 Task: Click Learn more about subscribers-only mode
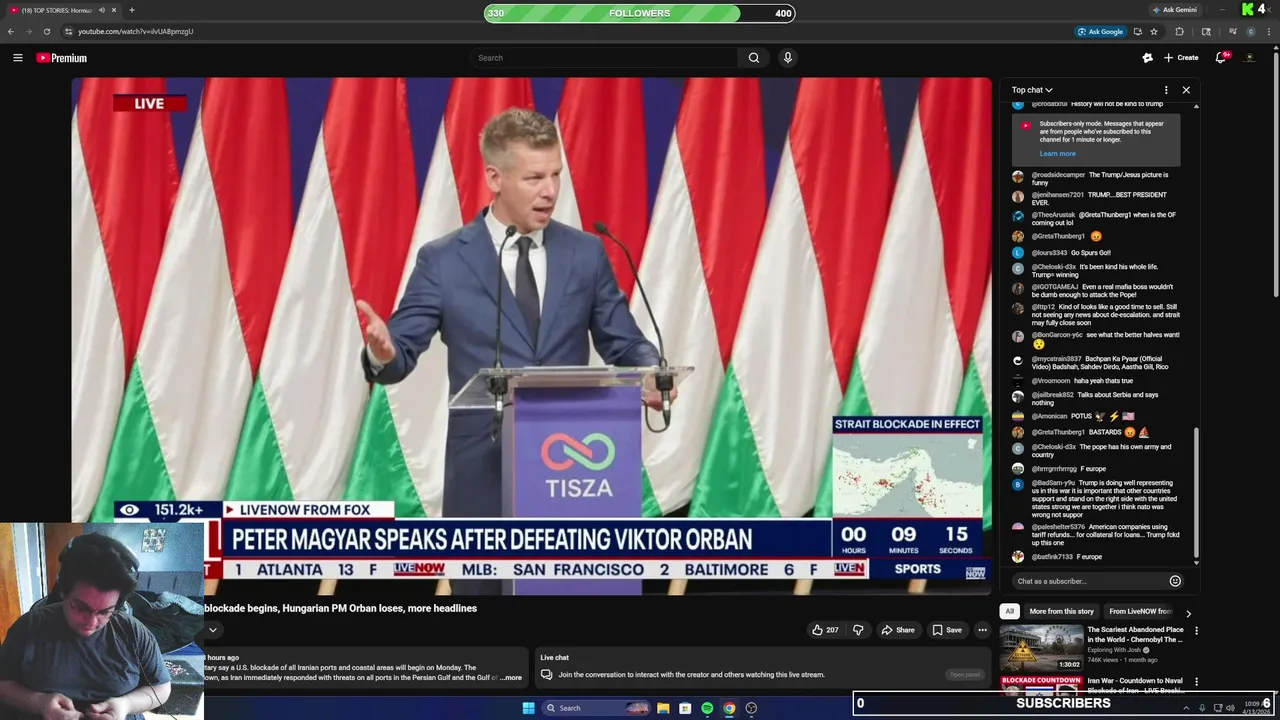pos(1057,154)
